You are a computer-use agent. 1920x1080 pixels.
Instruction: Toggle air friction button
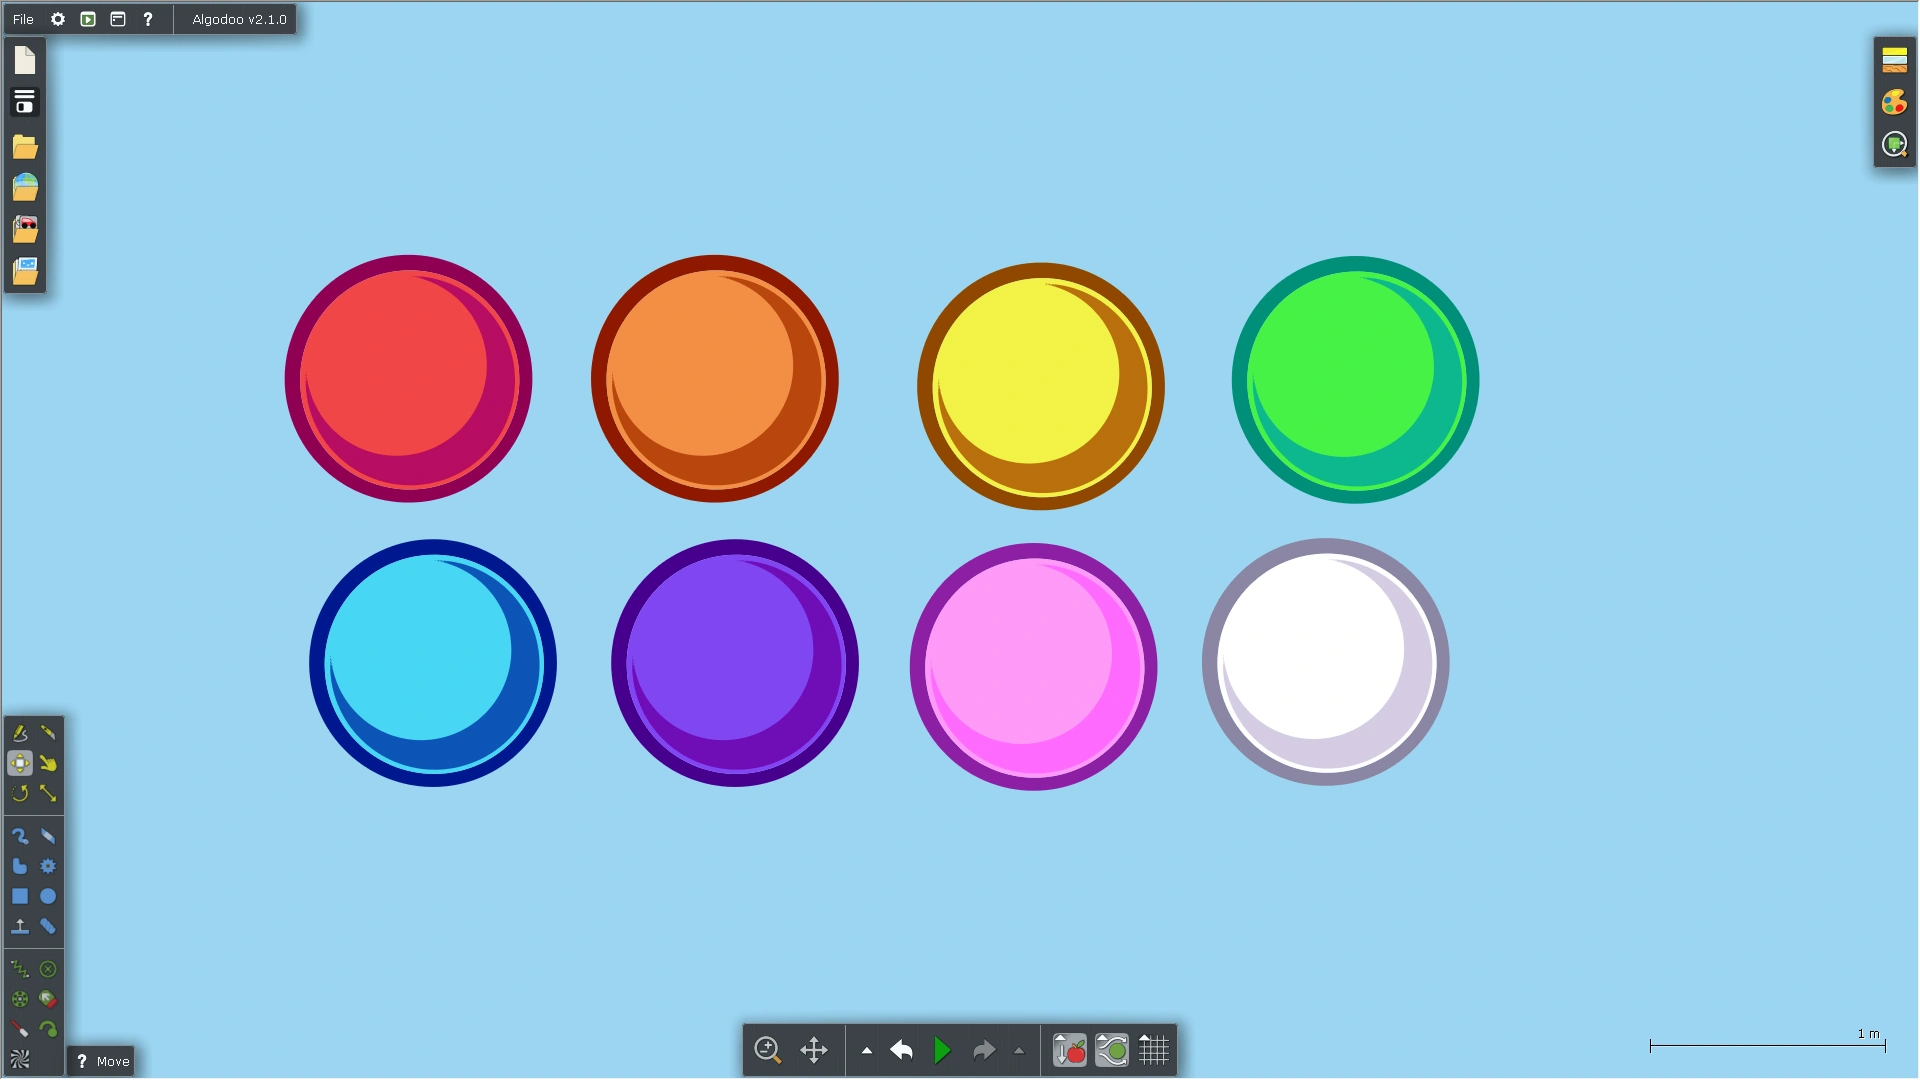click(x=1111, y=1051)
